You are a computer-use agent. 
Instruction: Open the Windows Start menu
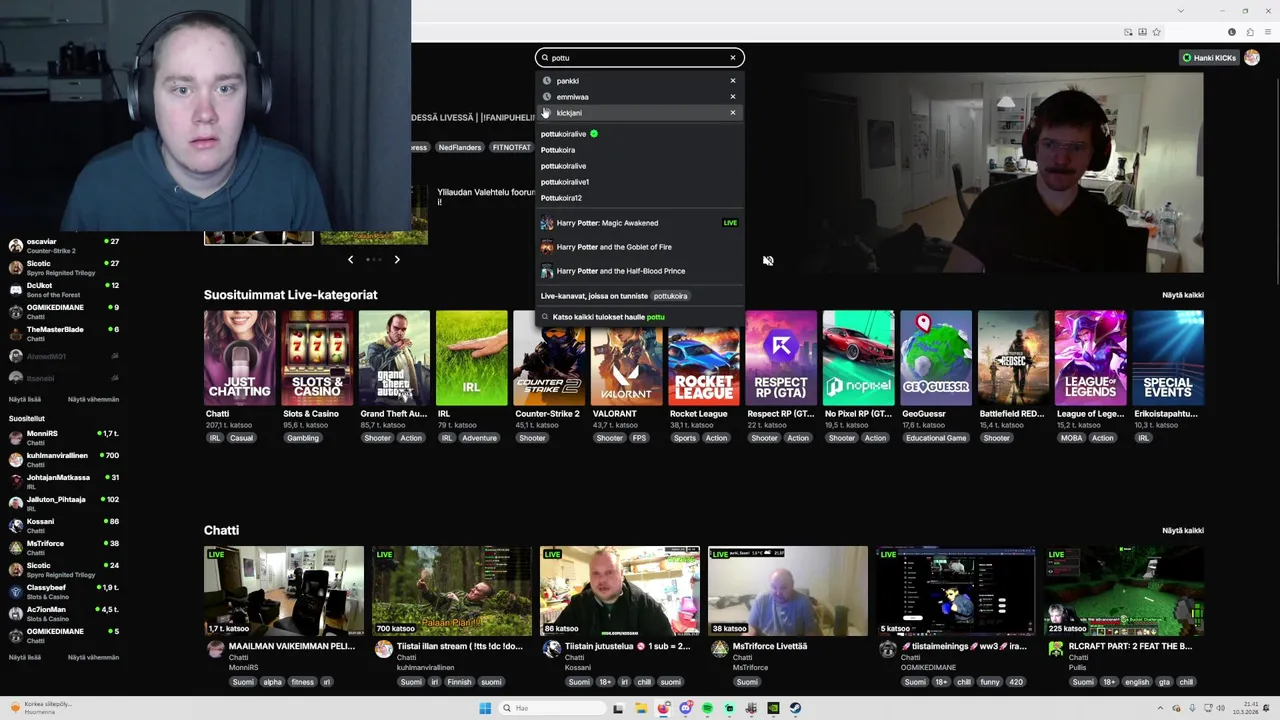pos(485,708)
